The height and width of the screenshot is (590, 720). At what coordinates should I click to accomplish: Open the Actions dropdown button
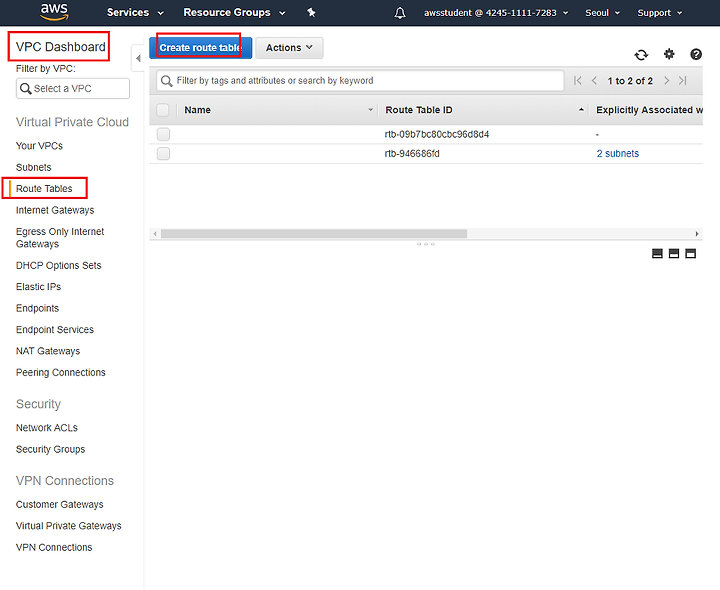[x=289, y=48]
